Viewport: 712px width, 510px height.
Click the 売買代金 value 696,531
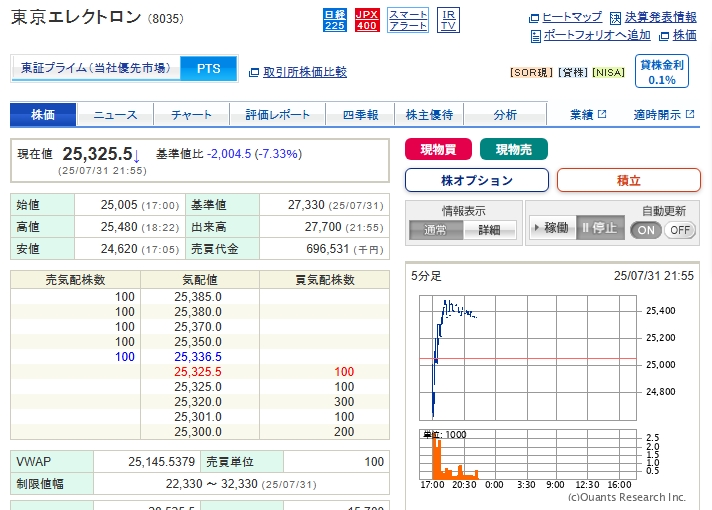click(x=327, y=249)
